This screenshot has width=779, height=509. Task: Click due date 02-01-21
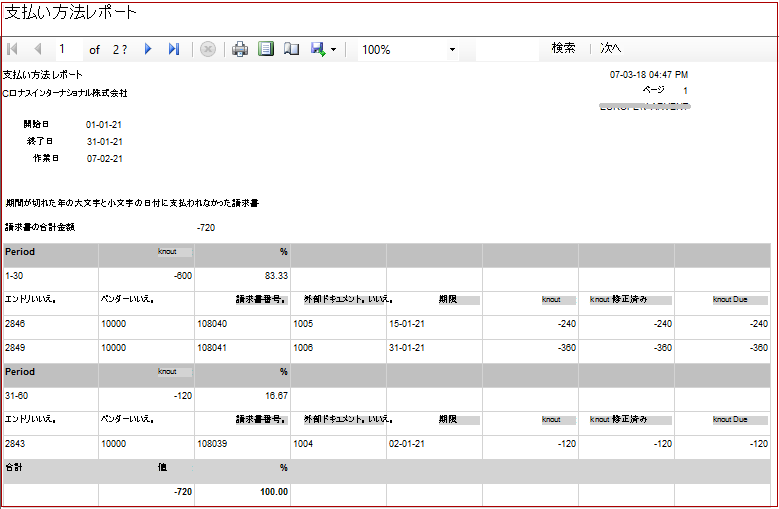tap(407, 444)
